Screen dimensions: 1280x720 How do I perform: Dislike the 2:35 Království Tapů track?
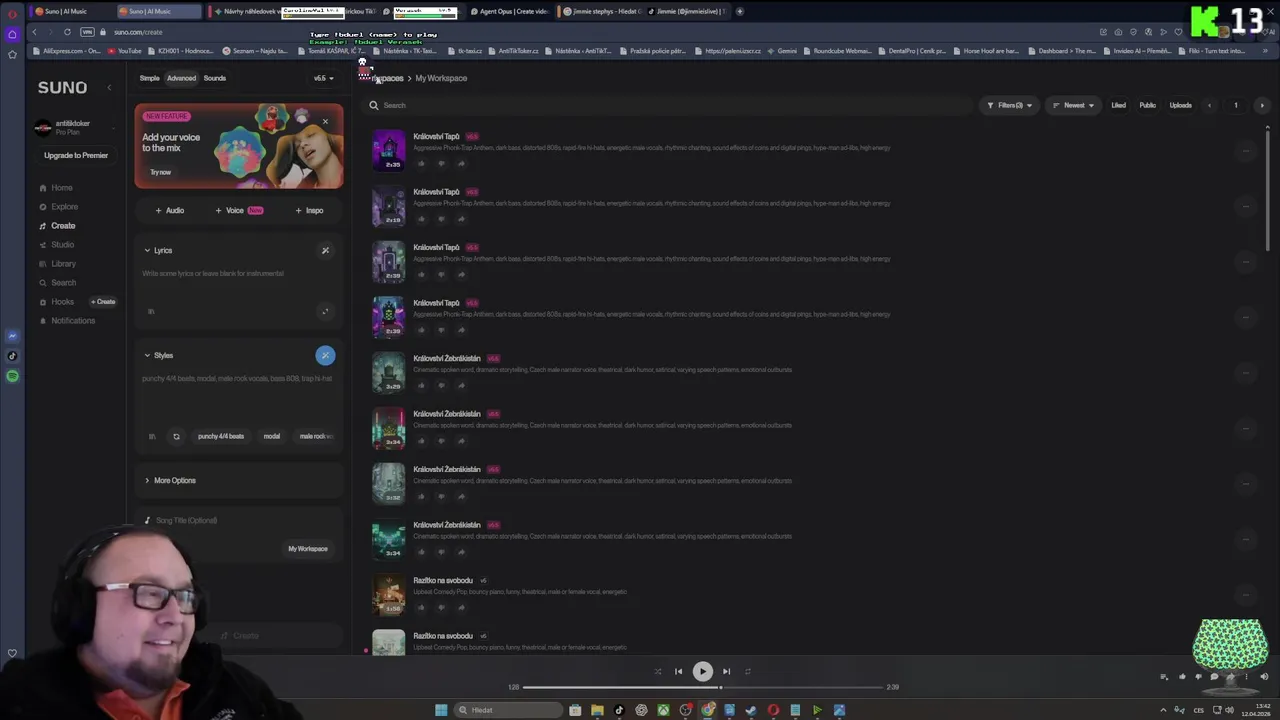[x=441, y=164]
